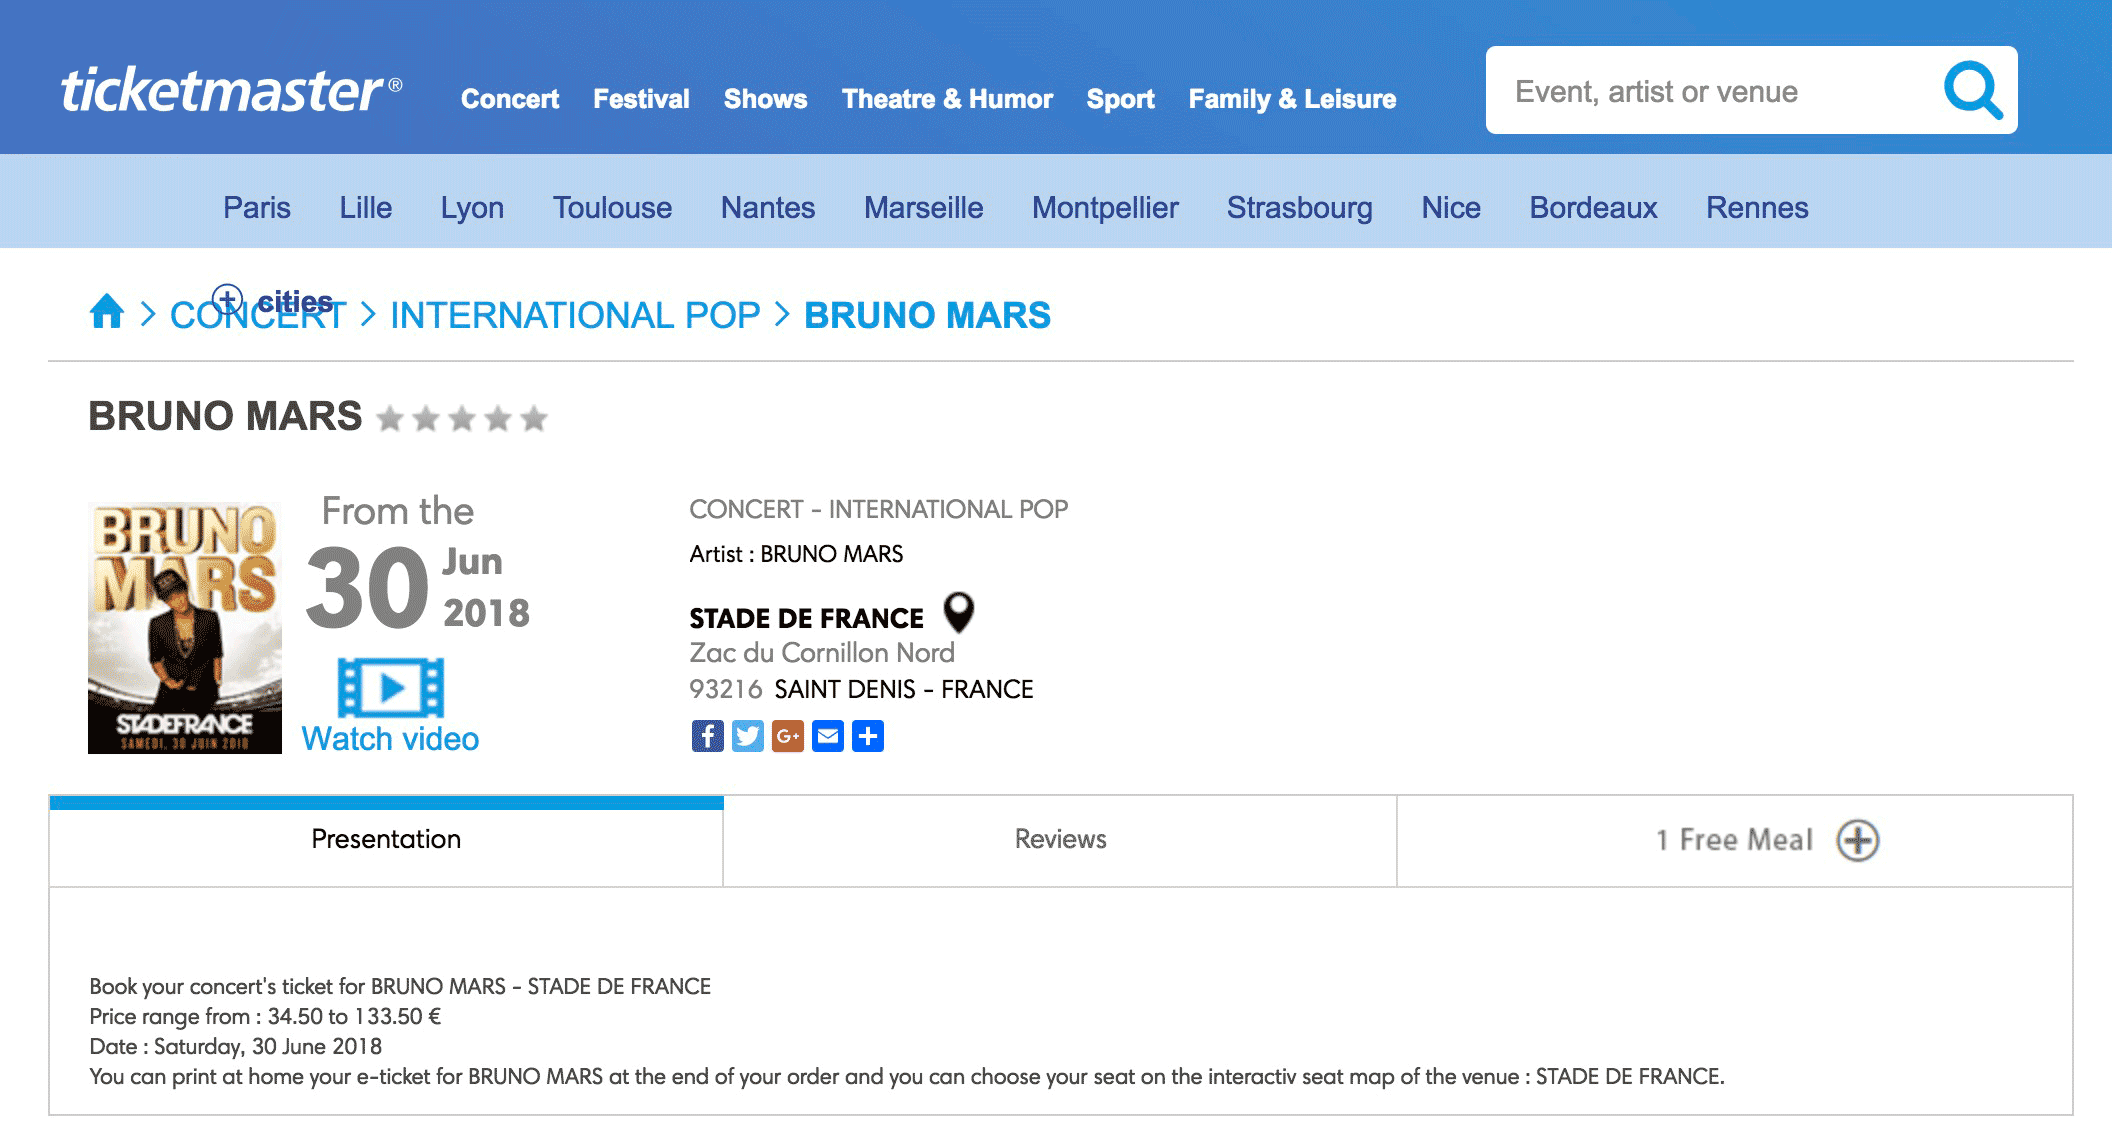Click CONCERT - INTERNATIONAL POP category text

coord(878,510)
